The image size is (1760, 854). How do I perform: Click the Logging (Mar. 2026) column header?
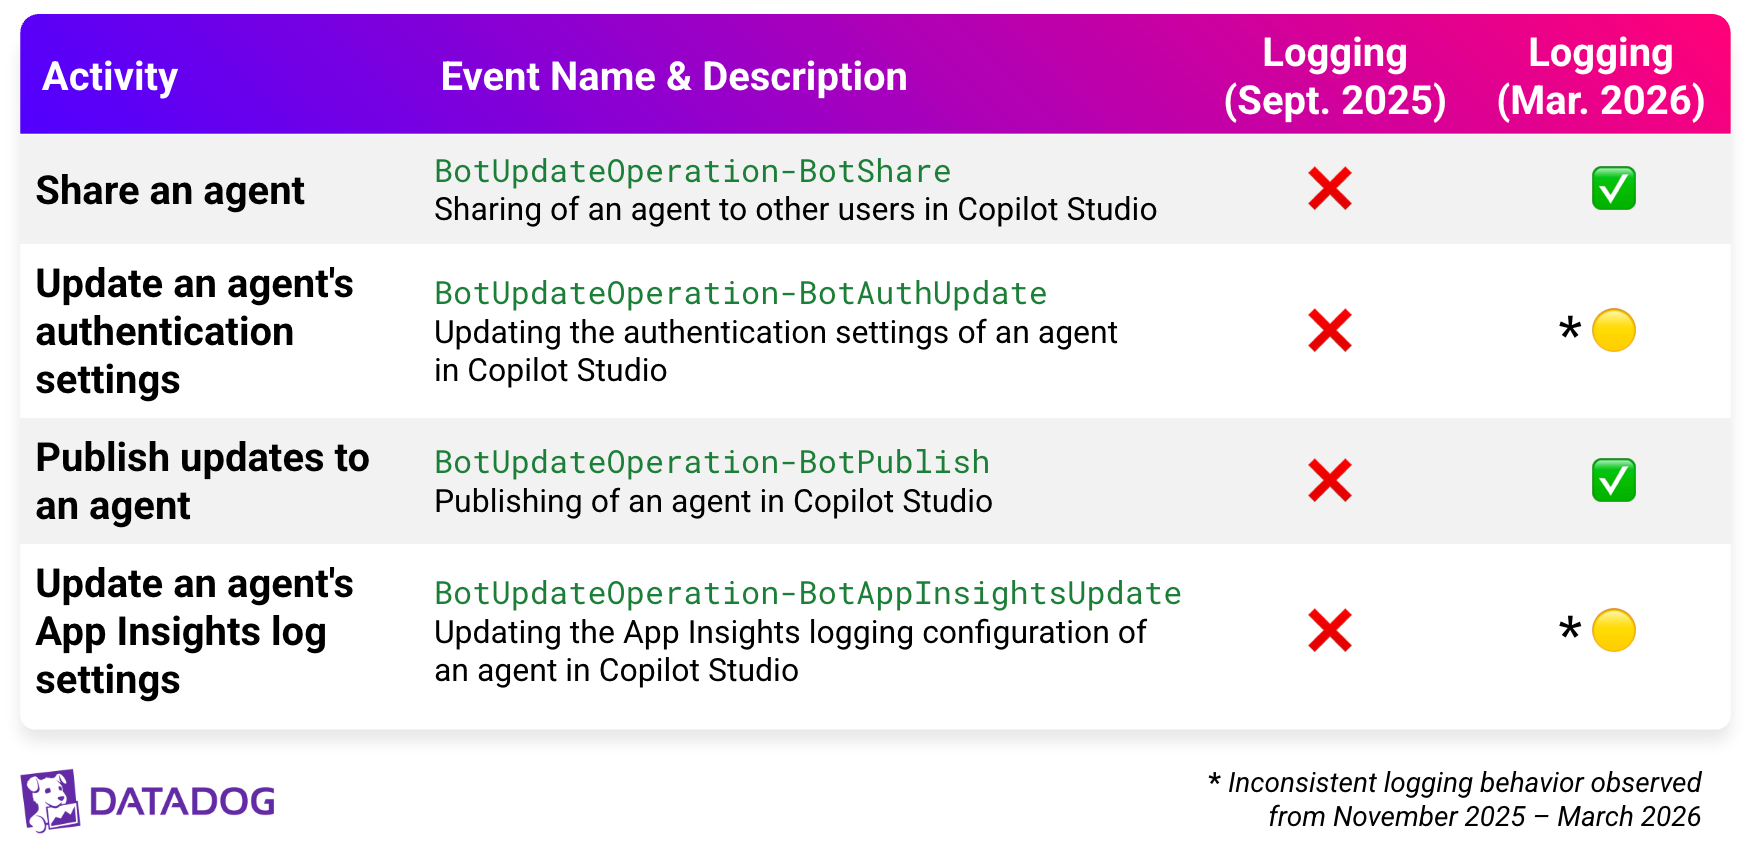pos(1600,77)
